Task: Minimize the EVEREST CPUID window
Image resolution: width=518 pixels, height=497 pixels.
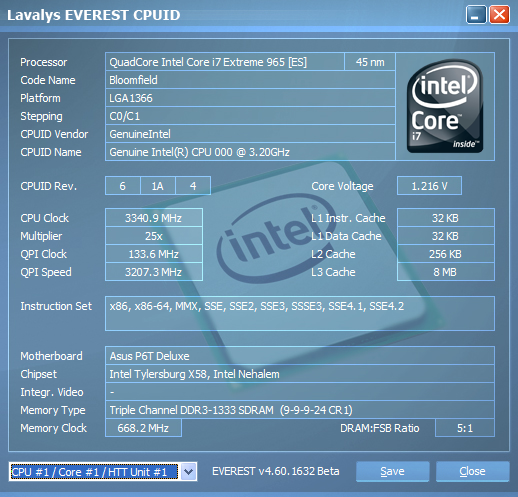Action: pyautogui.click(x=476, y=15)
